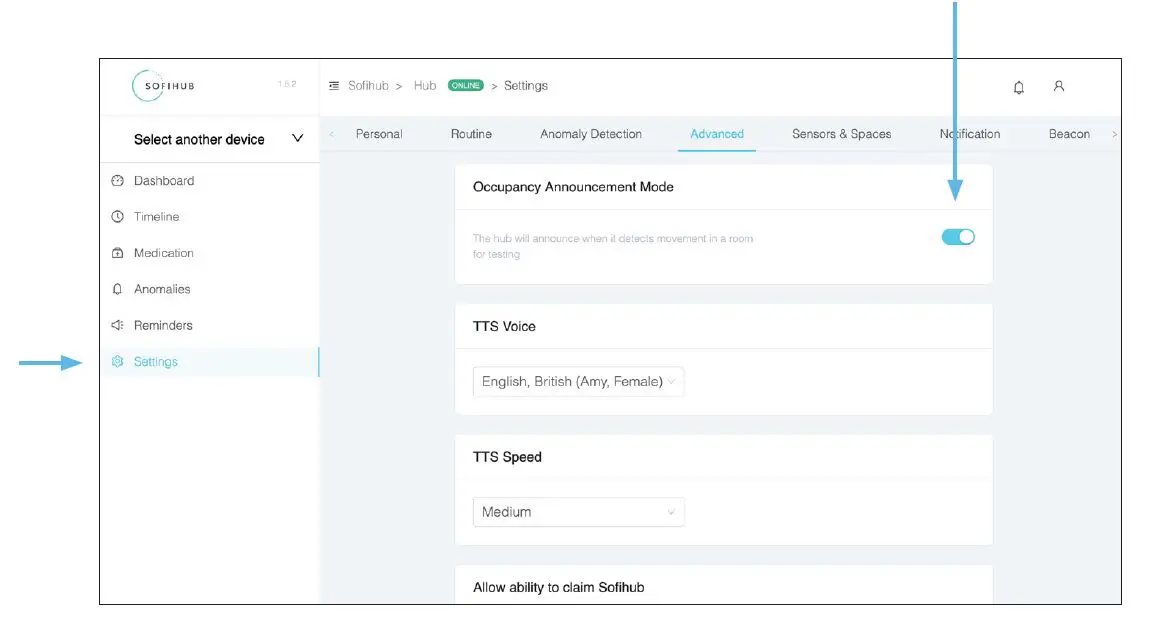Image resolution: width=1154 pixels, height=626 pixels.
Task: Open the user profile icon
Action: [1058, 86]
